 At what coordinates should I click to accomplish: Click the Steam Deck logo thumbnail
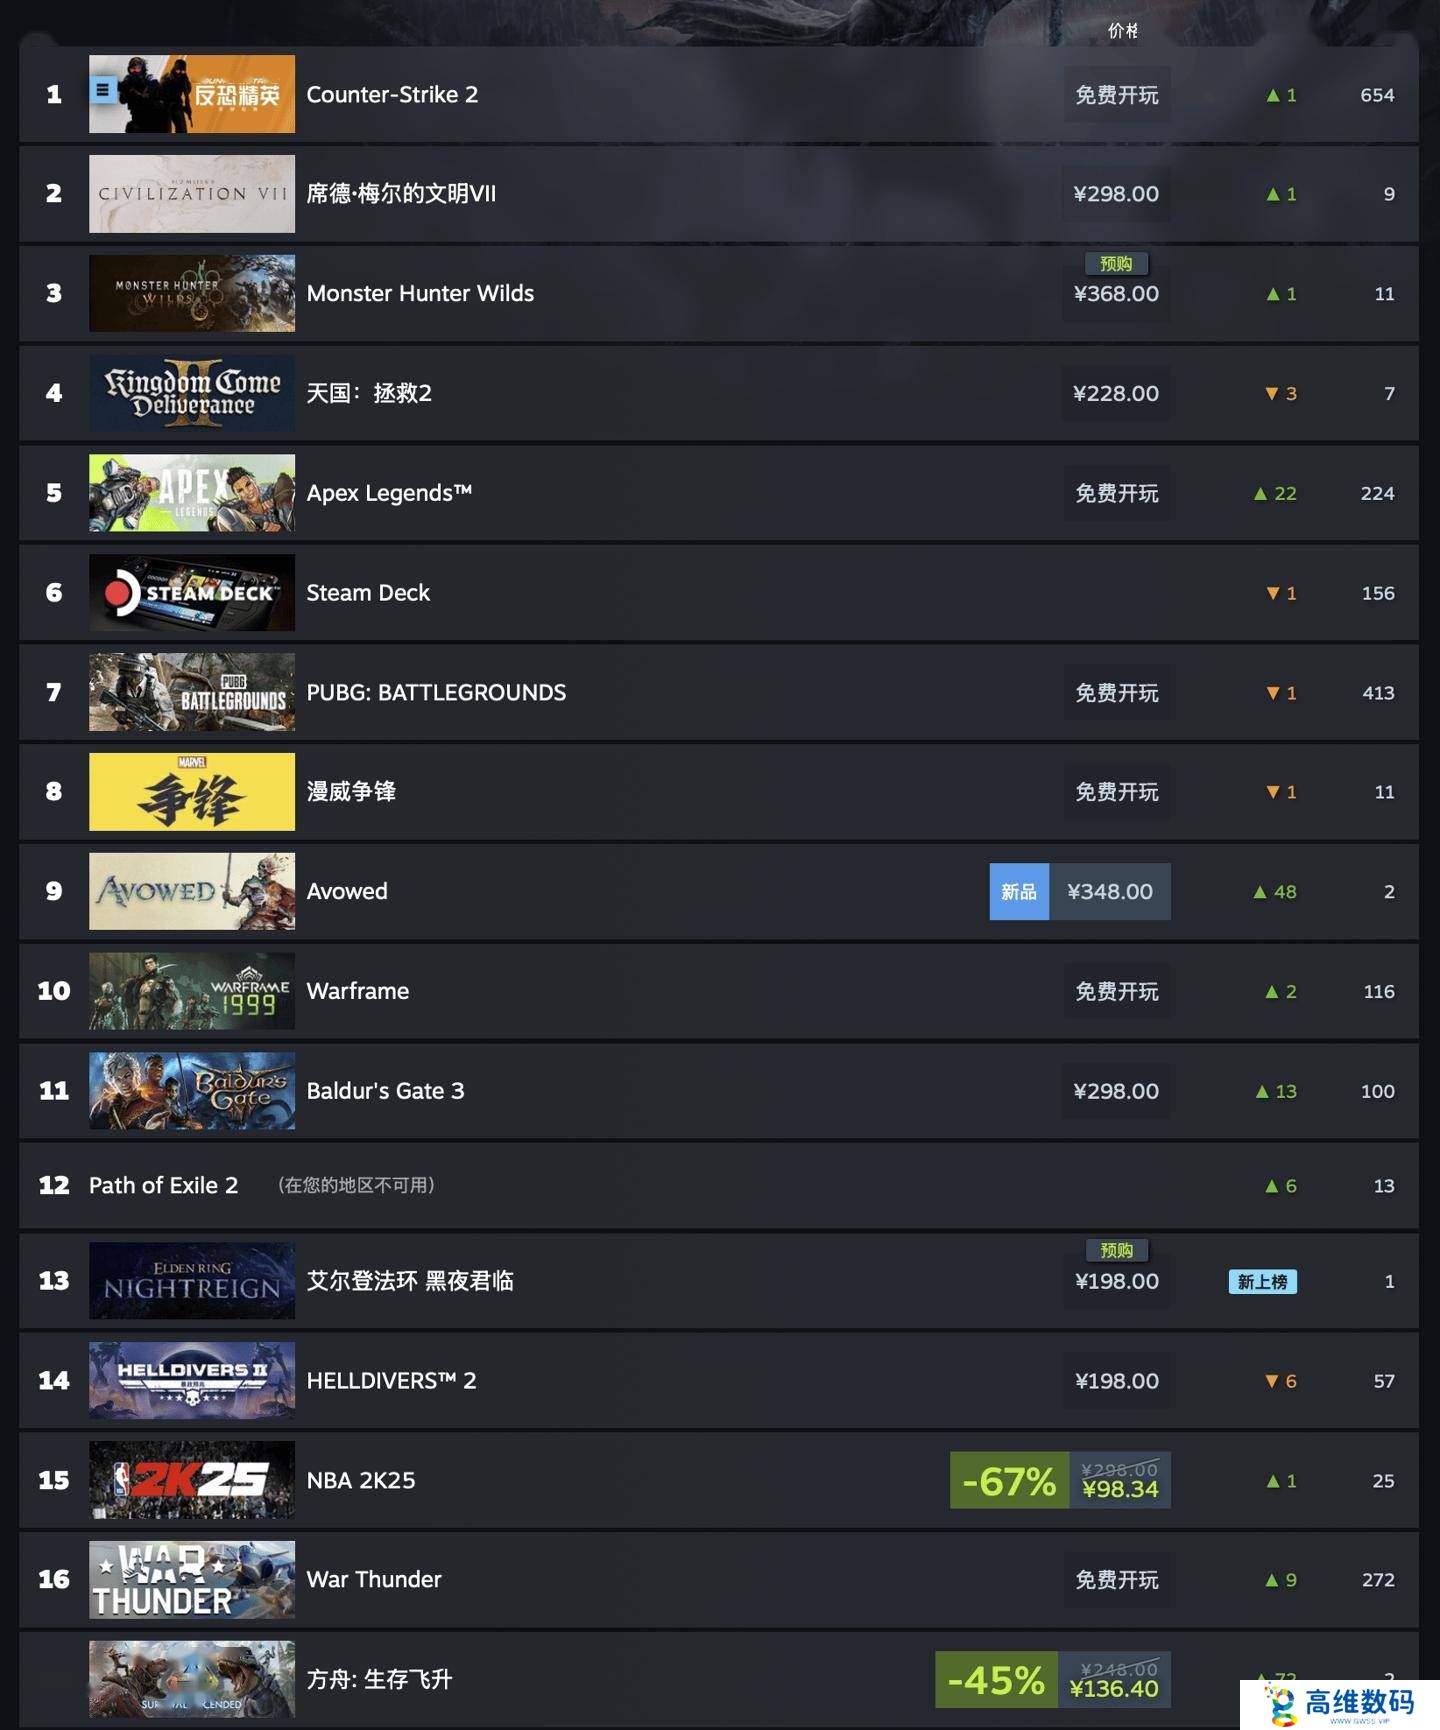click(x=192, y=593)
